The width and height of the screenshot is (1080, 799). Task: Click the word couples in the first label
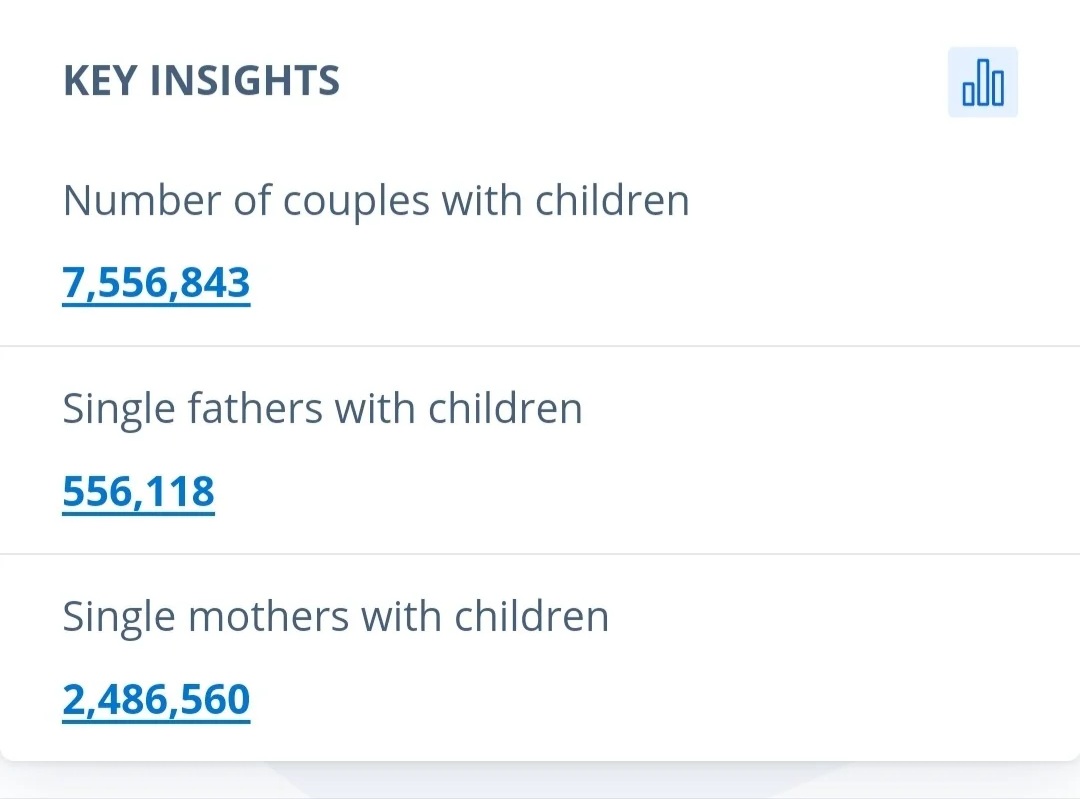[x=356, y=203]
